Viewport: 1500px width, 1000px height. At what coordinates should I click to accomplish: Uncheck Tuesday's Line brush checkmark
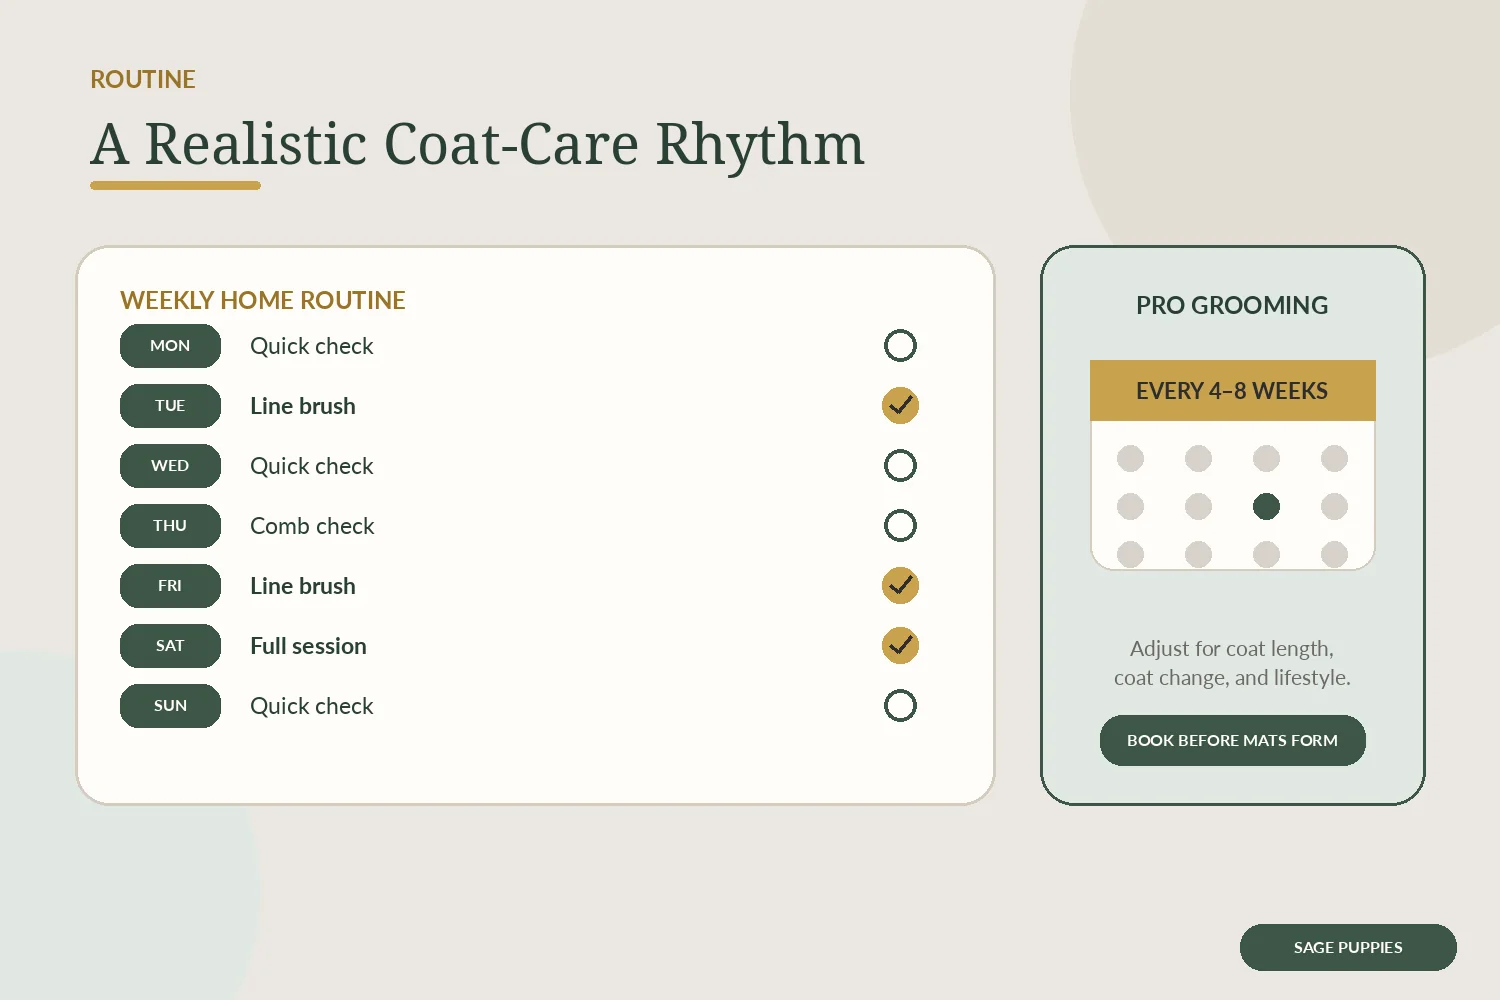[900, 406]
